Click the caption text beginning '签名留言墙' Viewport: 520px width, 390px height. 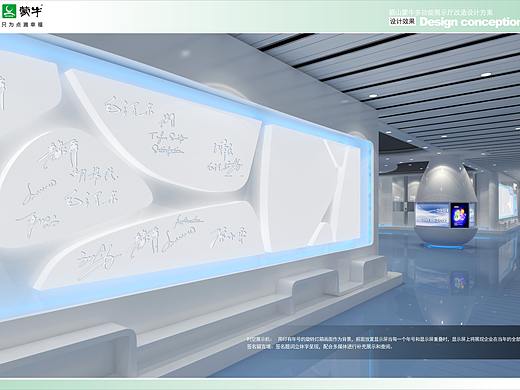(x=319, y=347)
